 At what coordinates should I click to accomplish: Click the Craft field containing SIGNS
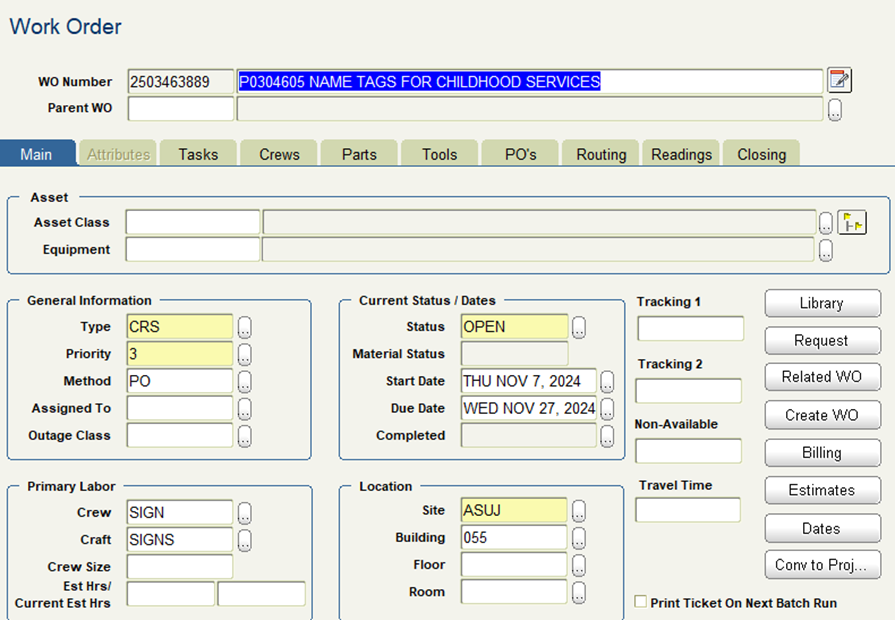(x=180, y=540)
